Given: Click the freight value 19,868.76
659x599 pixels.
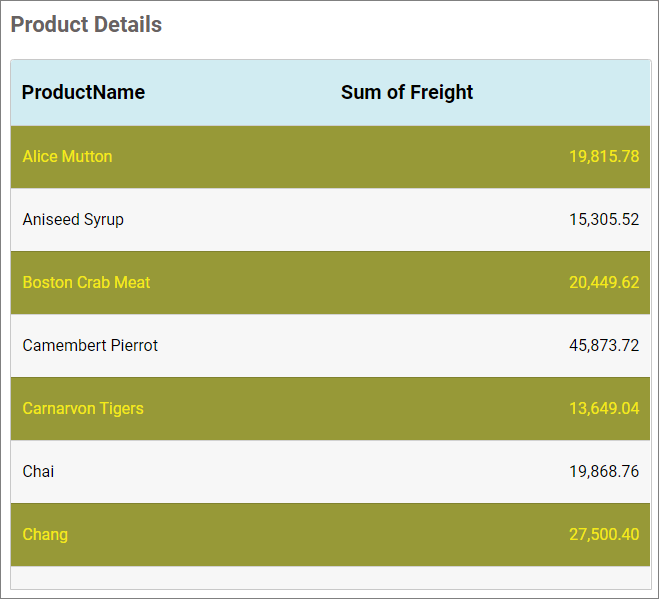Looking at the screenshot, I should [604, 471].
